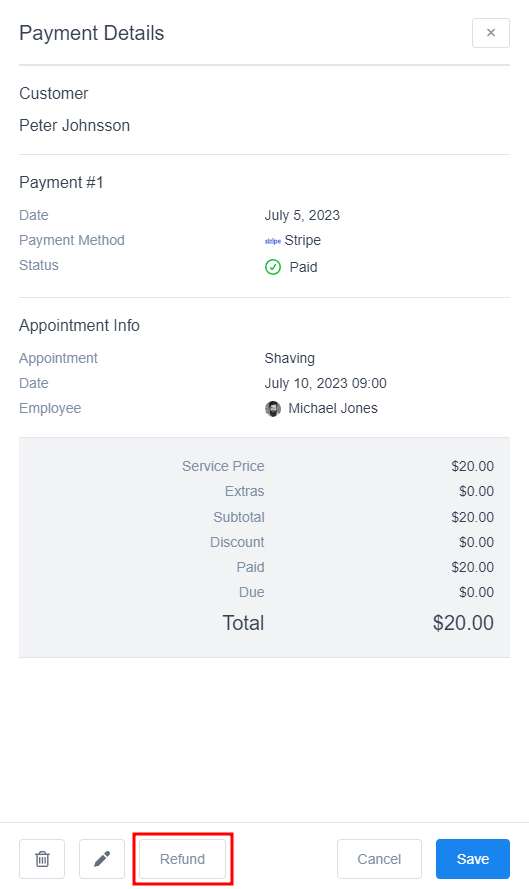Save the payment details
Image resolution: width=529 pixels, height=889 pixels.
click(473, 858)
